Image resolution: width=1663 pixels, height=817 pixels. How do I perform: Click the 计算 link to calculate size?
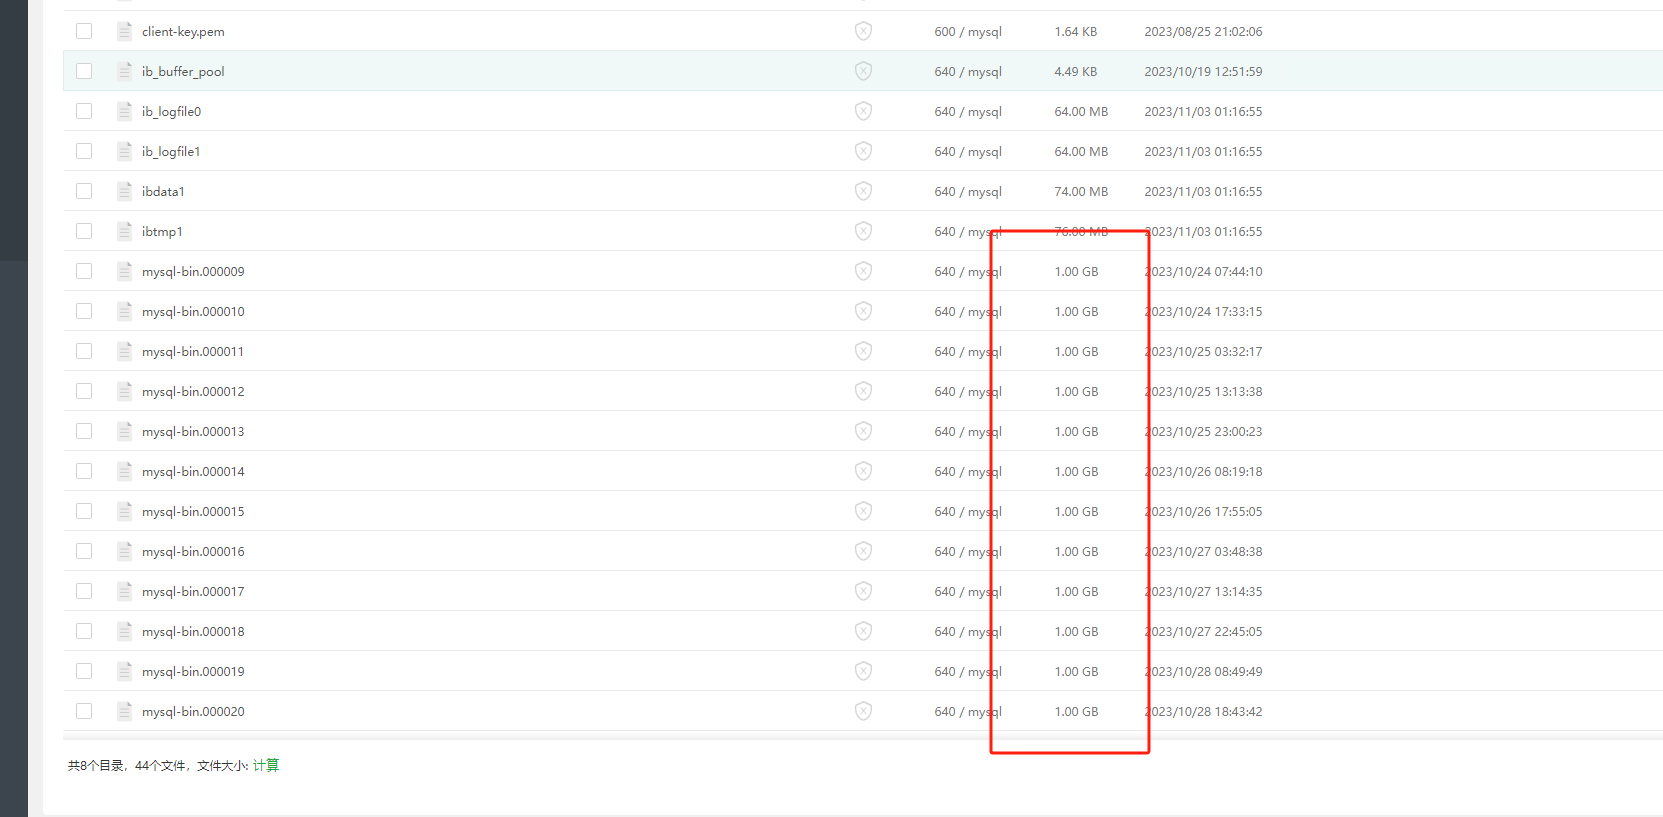[266, 765]
